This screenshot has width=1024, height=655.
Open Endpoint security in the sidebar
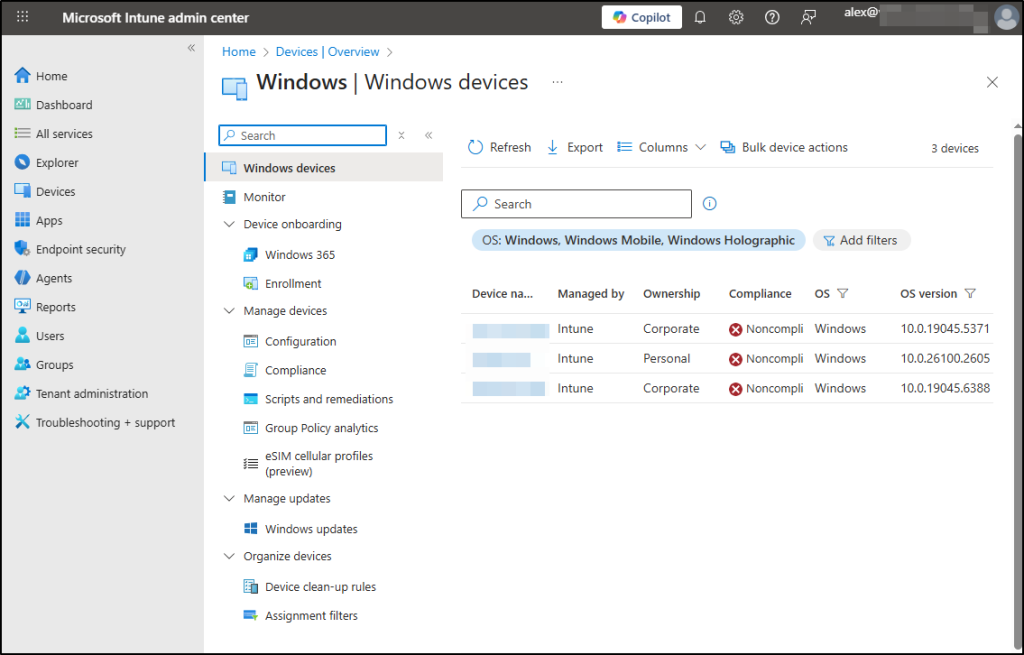click(x=80, y=249)
